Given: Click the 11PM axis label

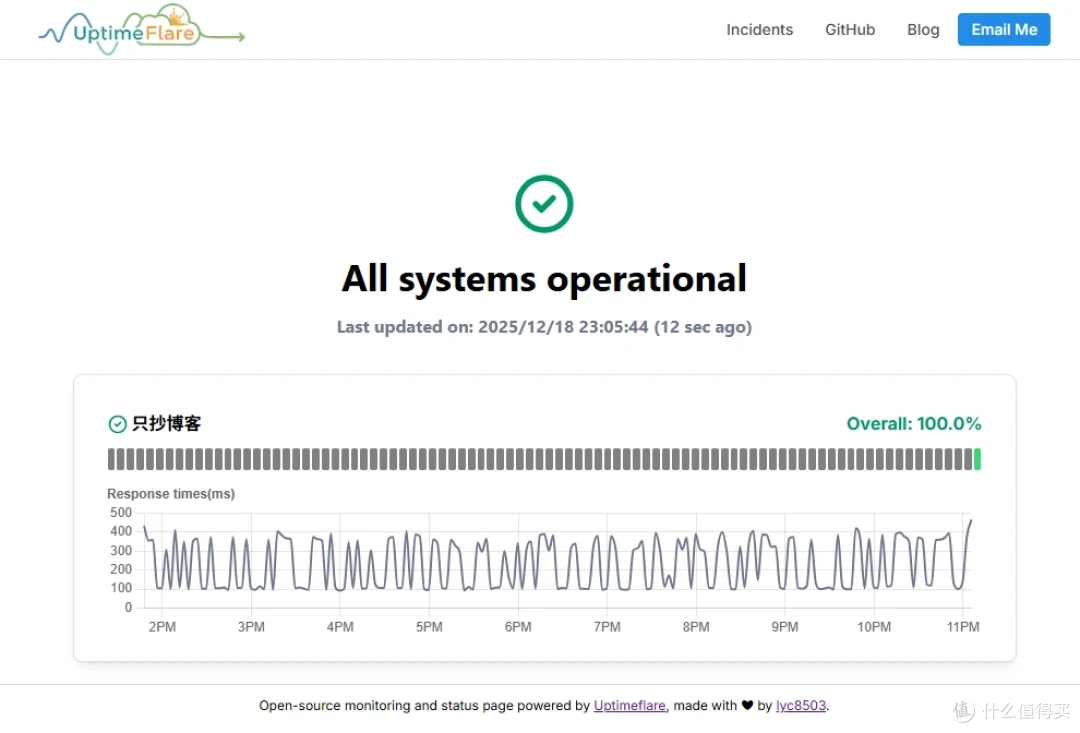Looking at the screenshot, I should 963,627.
